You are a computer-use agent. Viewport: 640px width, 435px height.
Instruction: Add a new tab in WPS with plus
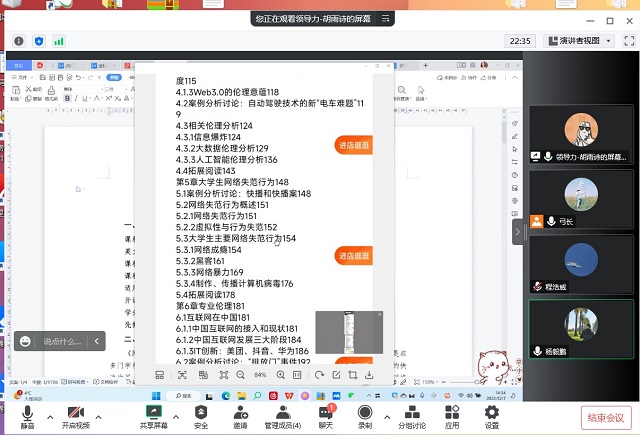pyautogui.click(x=425, y=65)
